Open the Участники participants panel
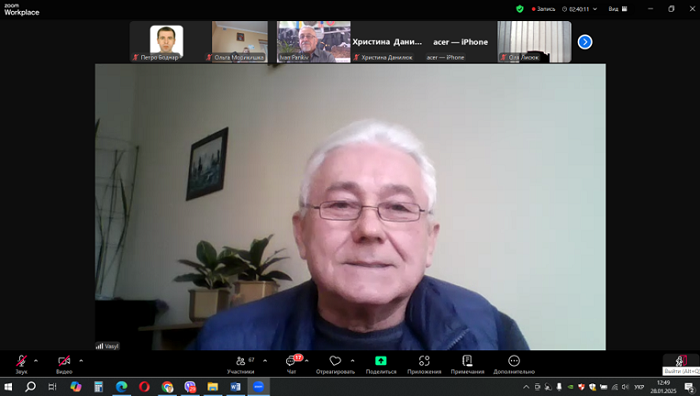Image resolution: width=700 pixels, height=396 pixels. pyautogui.click(x=241, y=364)
